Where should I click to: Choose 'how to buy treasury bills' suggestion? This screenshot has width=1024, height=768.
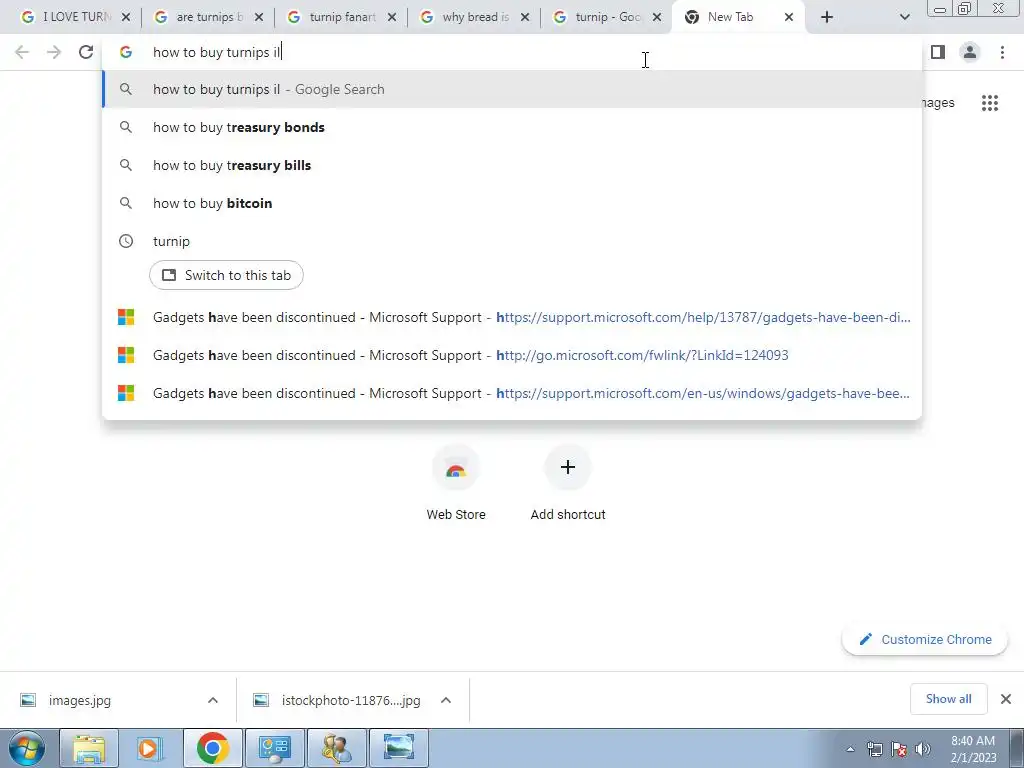513,165
